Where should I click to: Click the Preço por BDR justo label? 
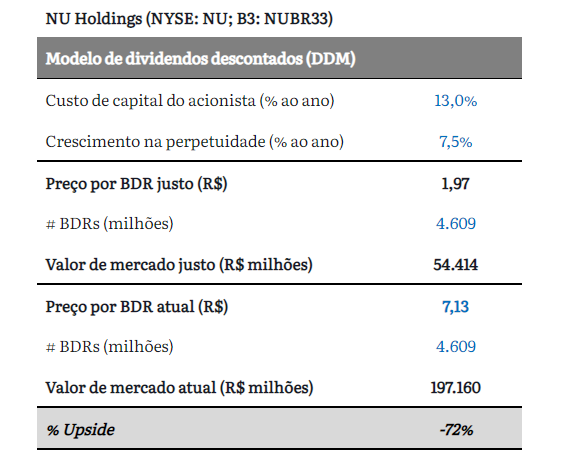pyautogui.click(x=136, y=184)
